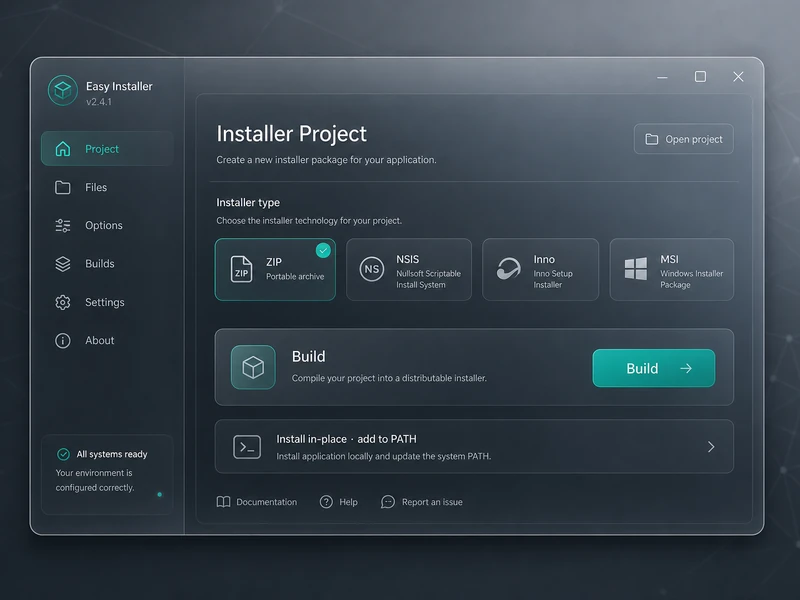Screen dimensions: 800x600
Task: Click 'Compile your project into a distributable installer.'
Action: (389, 378)
